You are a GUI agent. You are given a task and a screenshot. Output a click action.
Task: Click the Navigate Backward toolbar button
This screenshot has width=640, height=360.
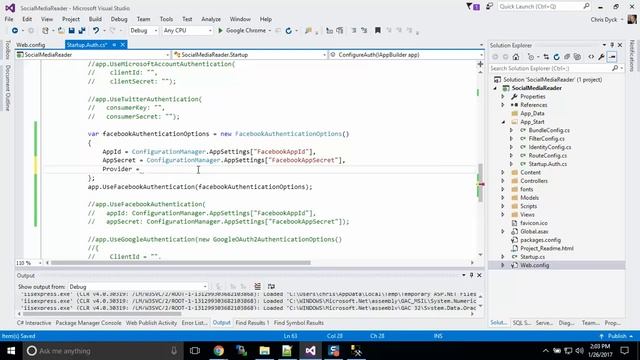point(15,31)
